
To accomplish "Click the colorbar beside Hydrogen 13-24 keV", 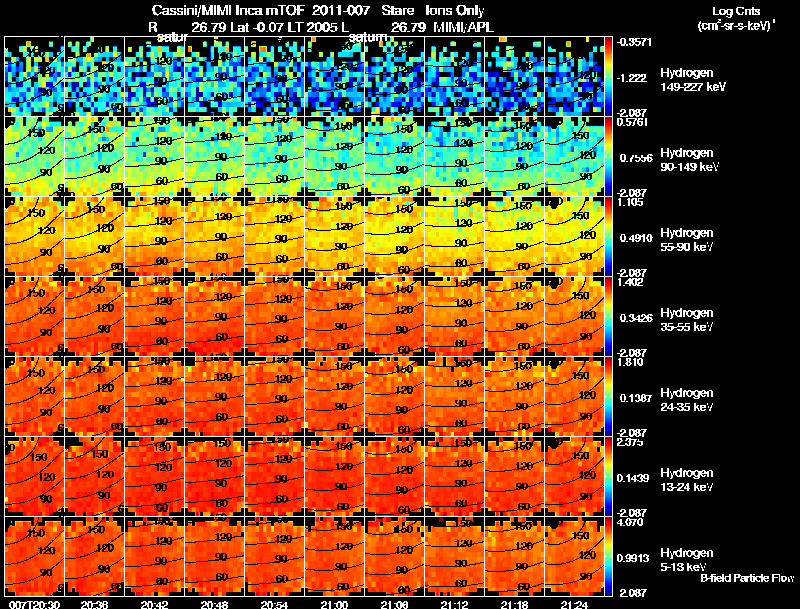I will pyautogui.click(x=608, y=477).
